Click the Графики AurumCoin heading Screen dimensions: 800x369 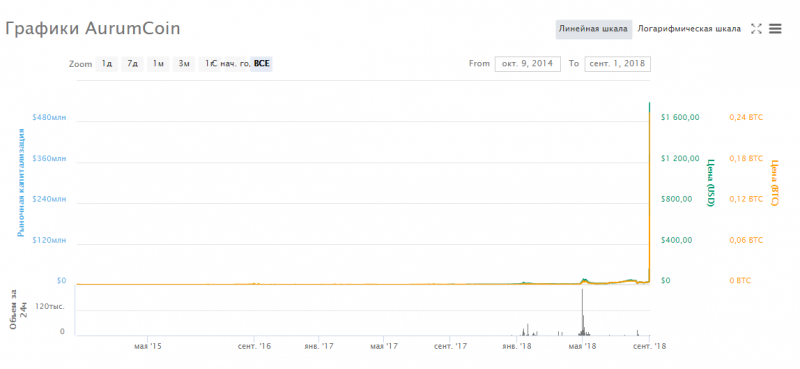point(93,29)
